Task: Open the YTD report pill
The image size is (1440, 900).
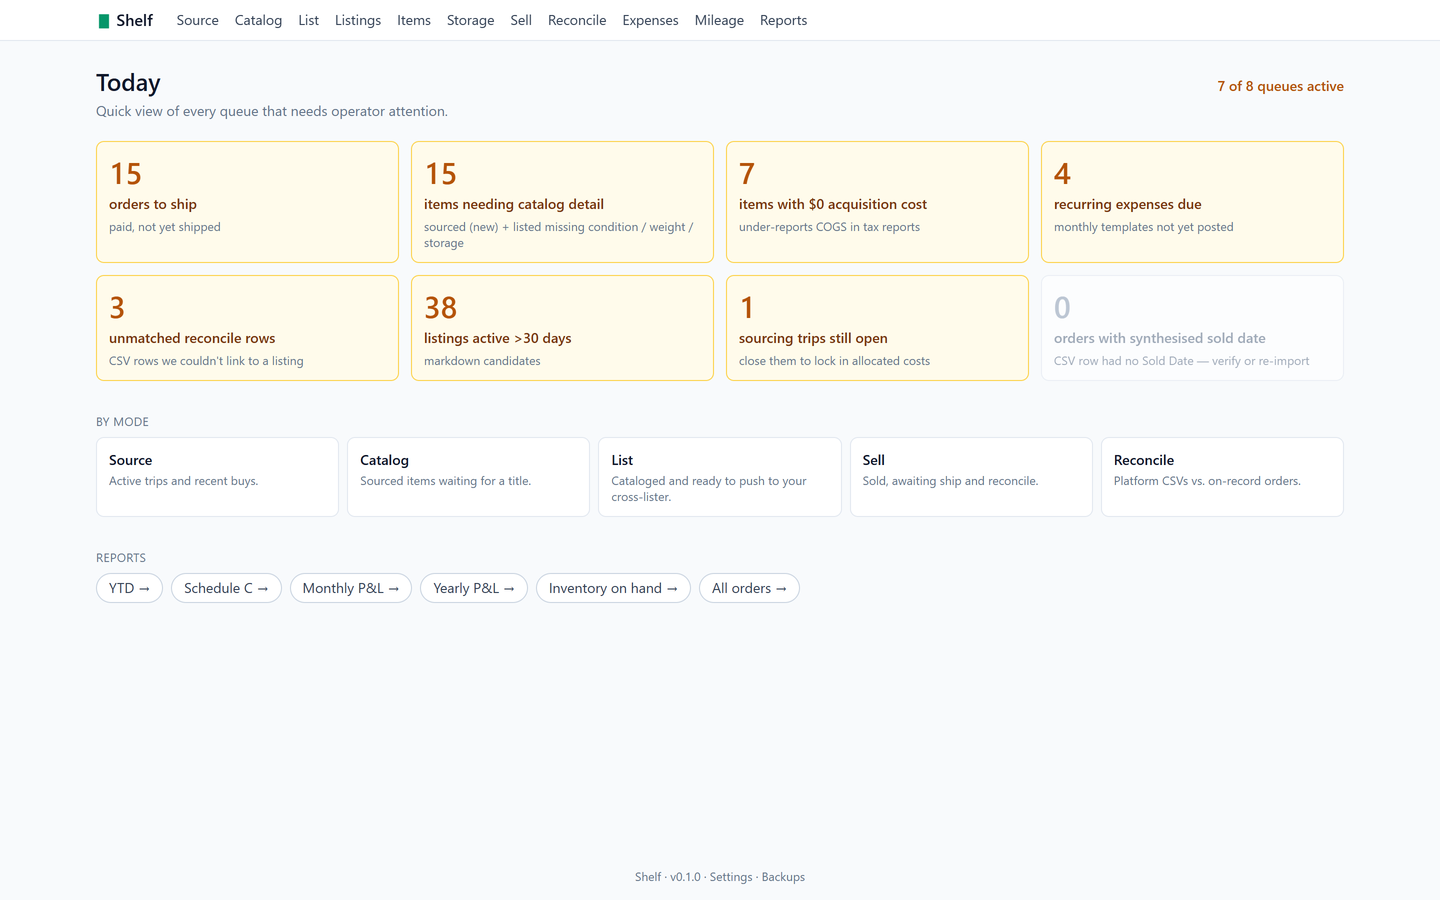Action: coord(129,588)
